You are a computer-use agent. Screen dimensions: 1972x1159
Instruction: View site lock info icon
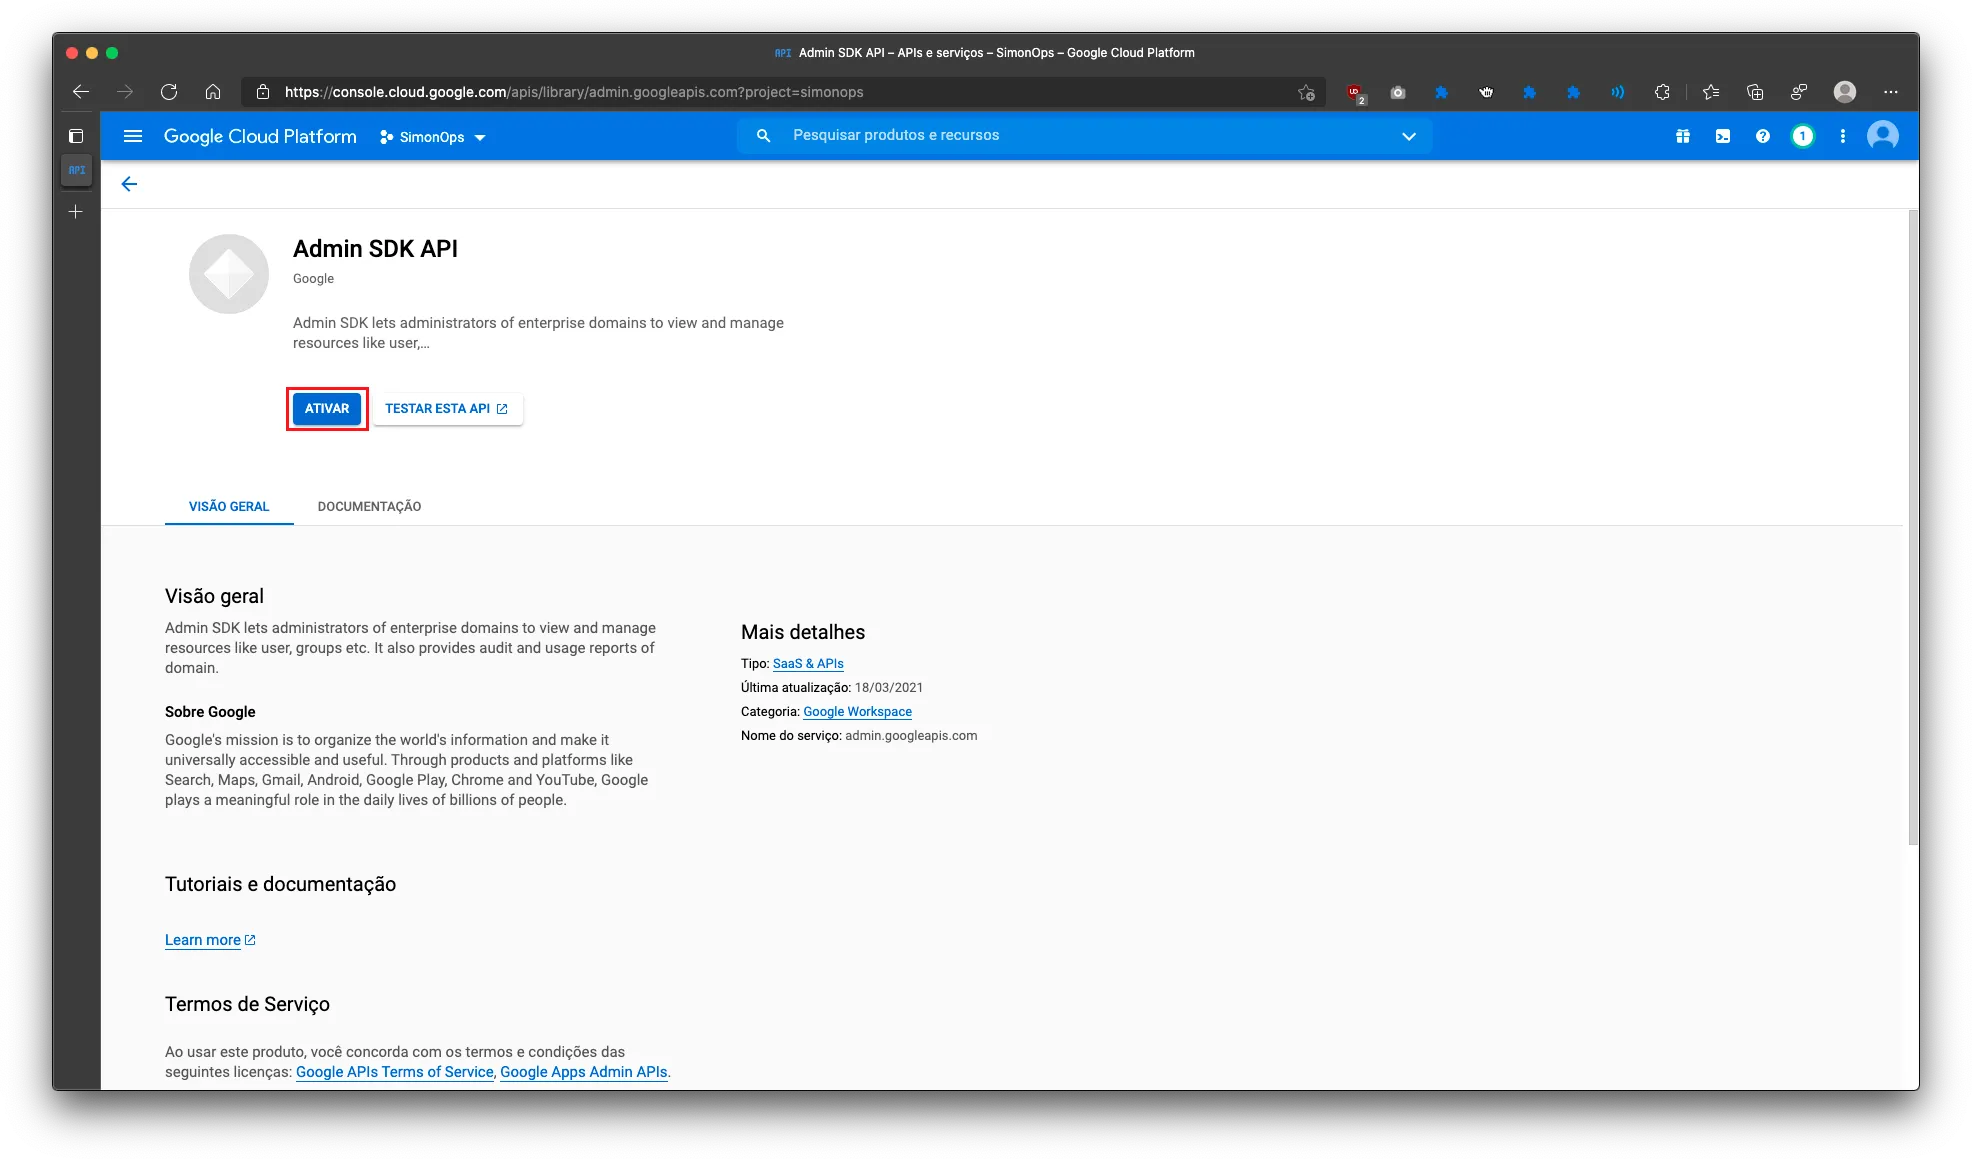[263, 92]
